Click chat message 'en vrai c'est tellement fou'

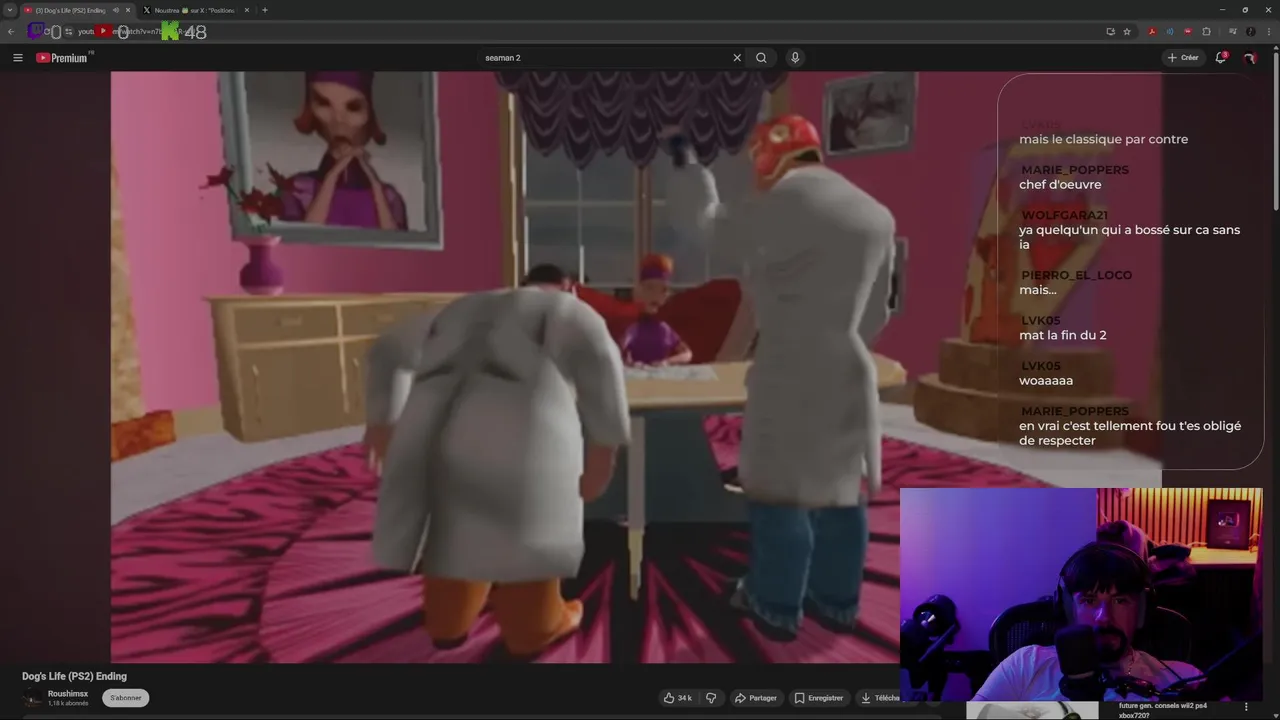(1130, 433)
